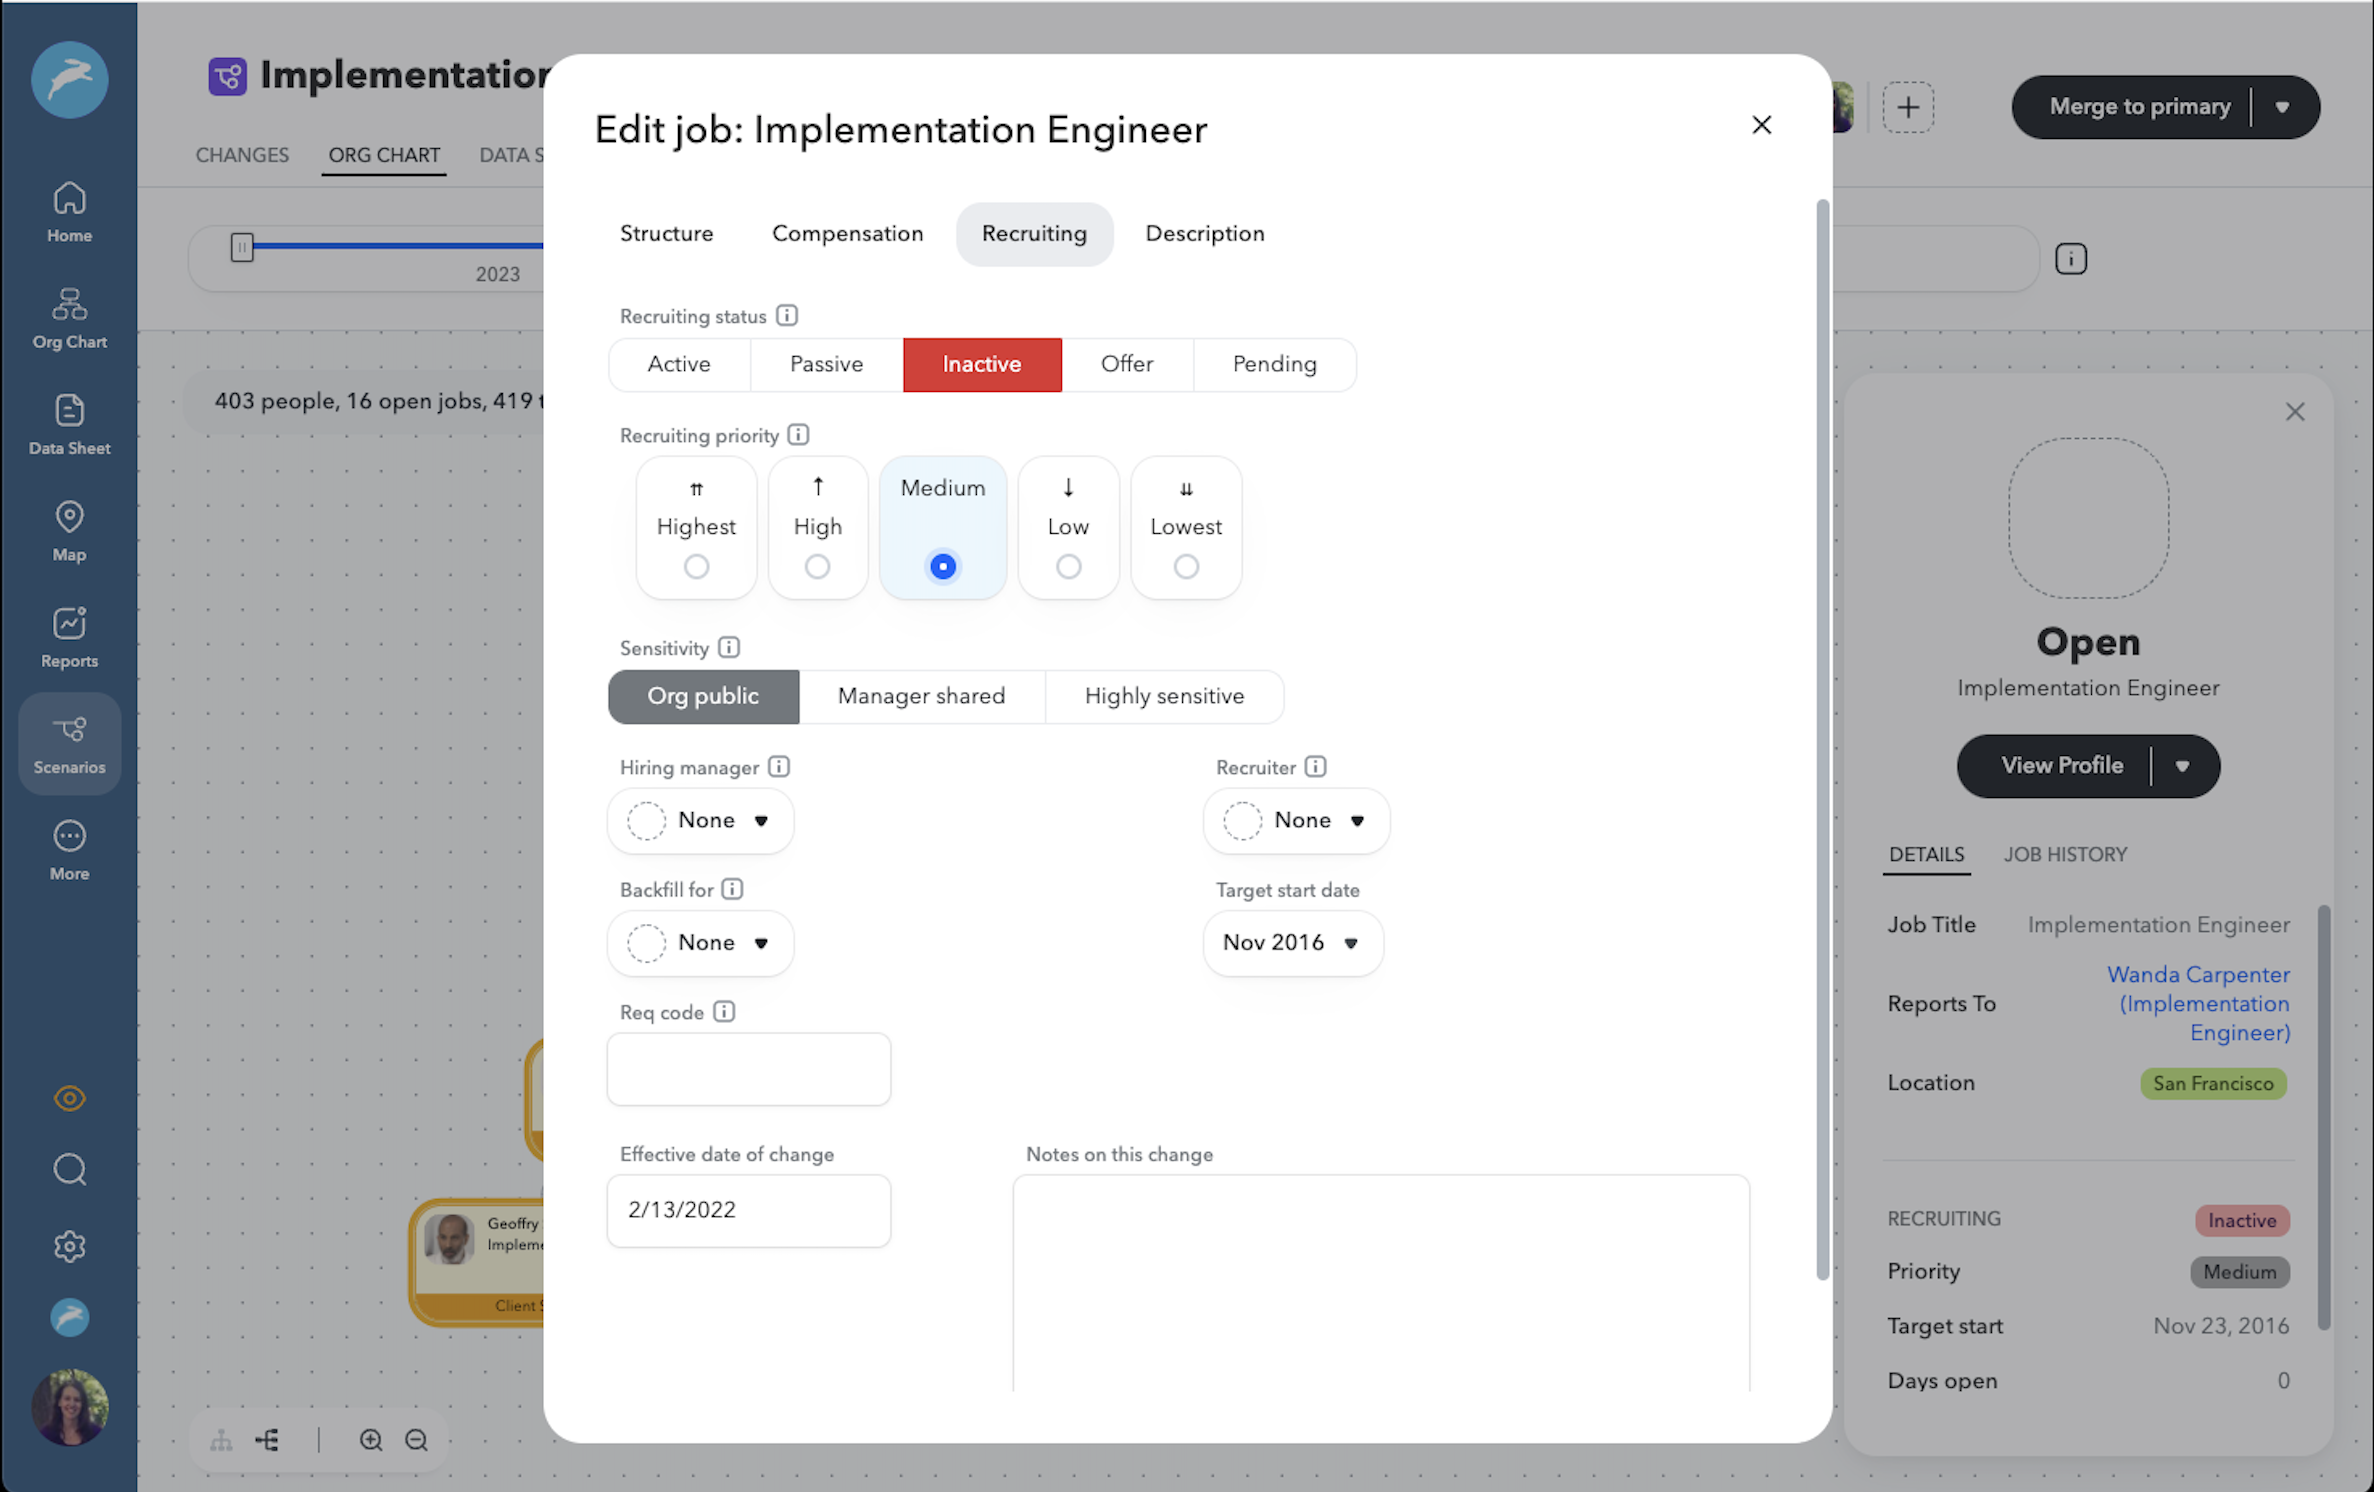Click the Wanda Carpenter link
The image size is (2374, 1492).
coord(2197,974)
